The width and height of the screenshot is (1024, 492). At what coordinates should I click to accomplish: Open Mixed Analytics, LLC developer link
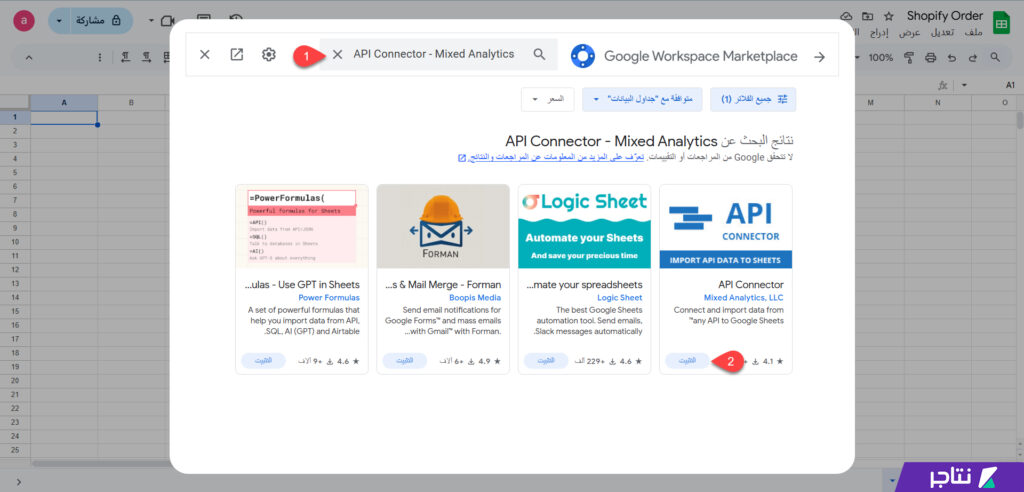[743, 298]
